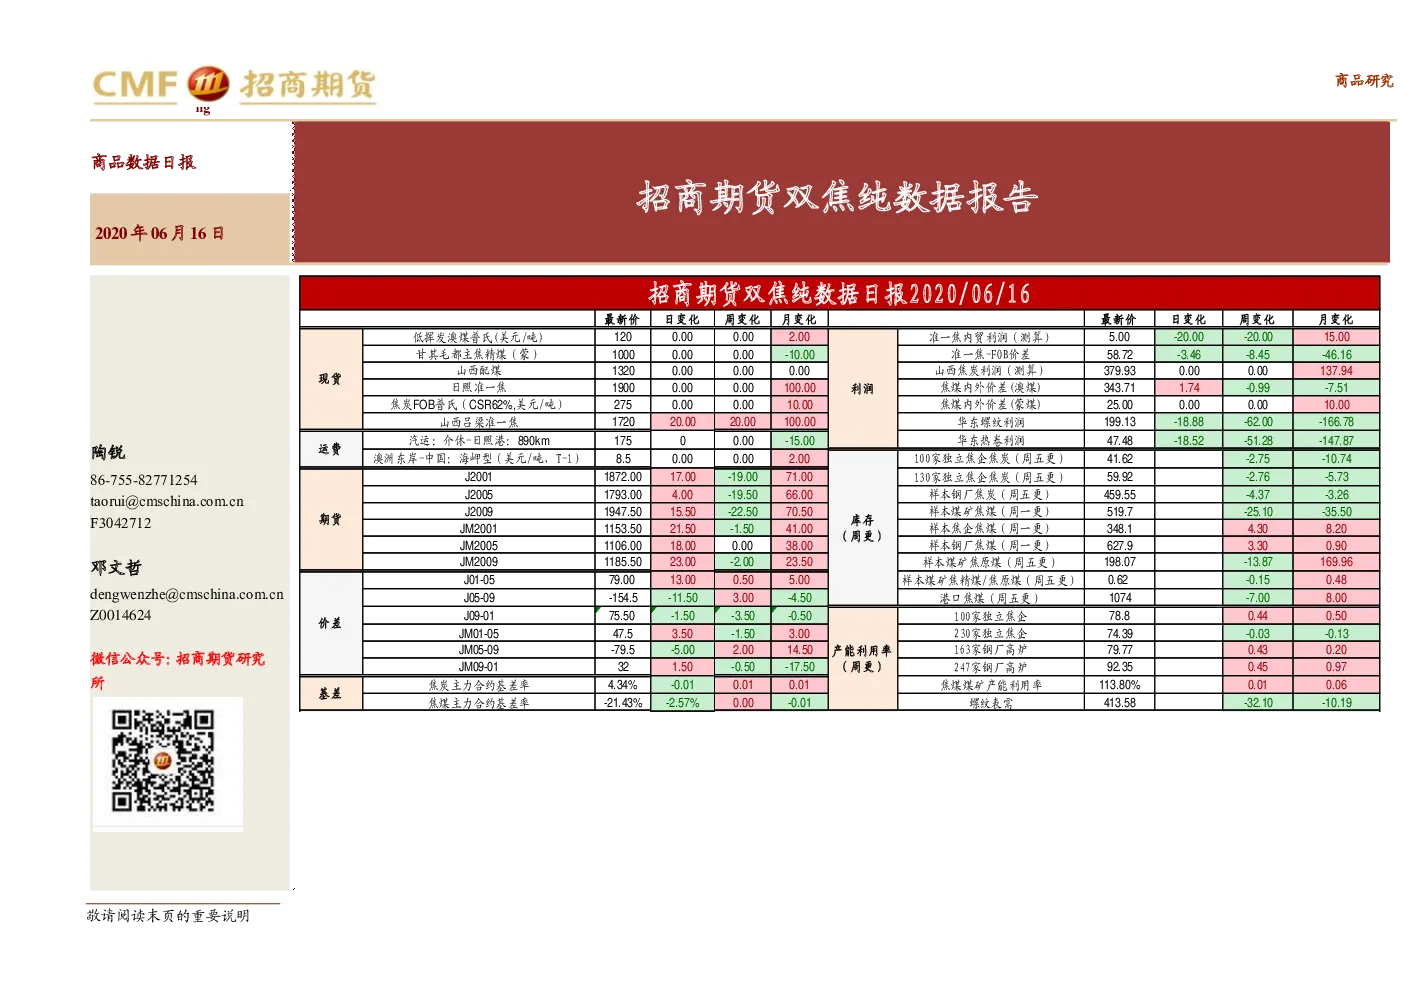Viewport: 1403px width, 992px height.
Task: Click the 螺纹表需 row label
Action: pyautogui.click(x=990, y=703)
